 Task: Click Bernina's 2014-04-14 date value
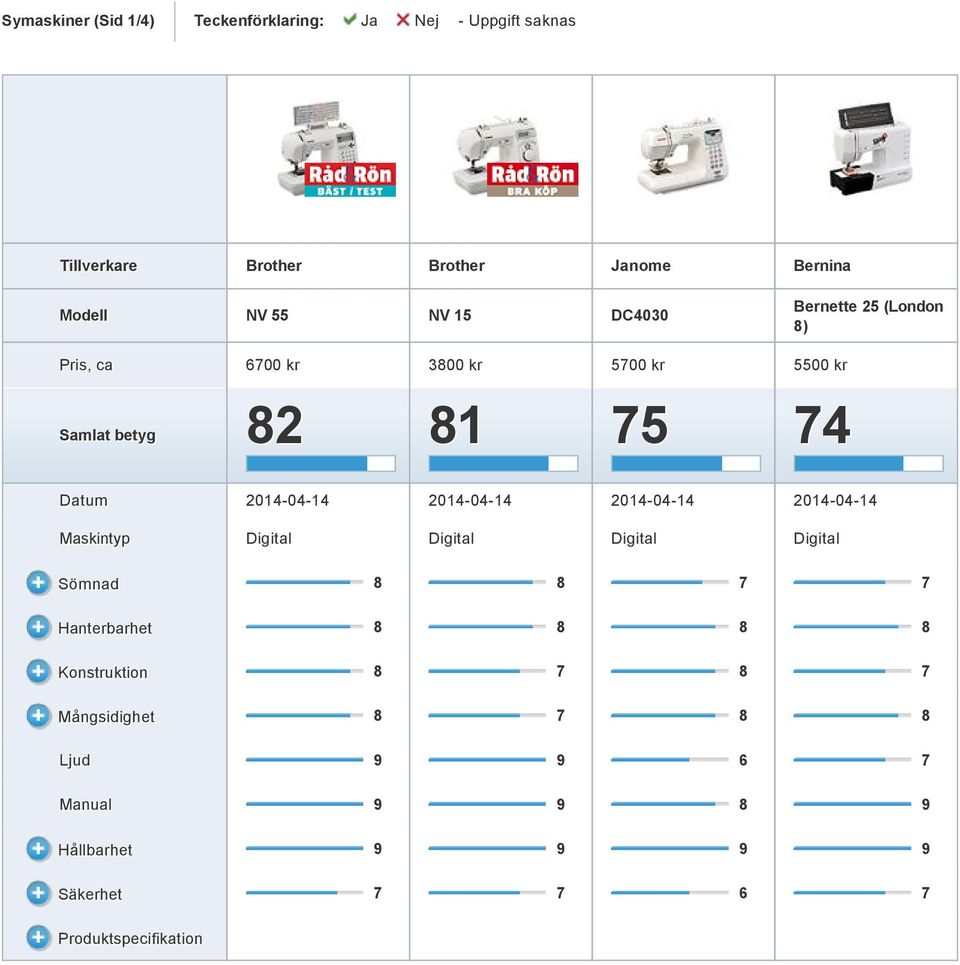835,500
